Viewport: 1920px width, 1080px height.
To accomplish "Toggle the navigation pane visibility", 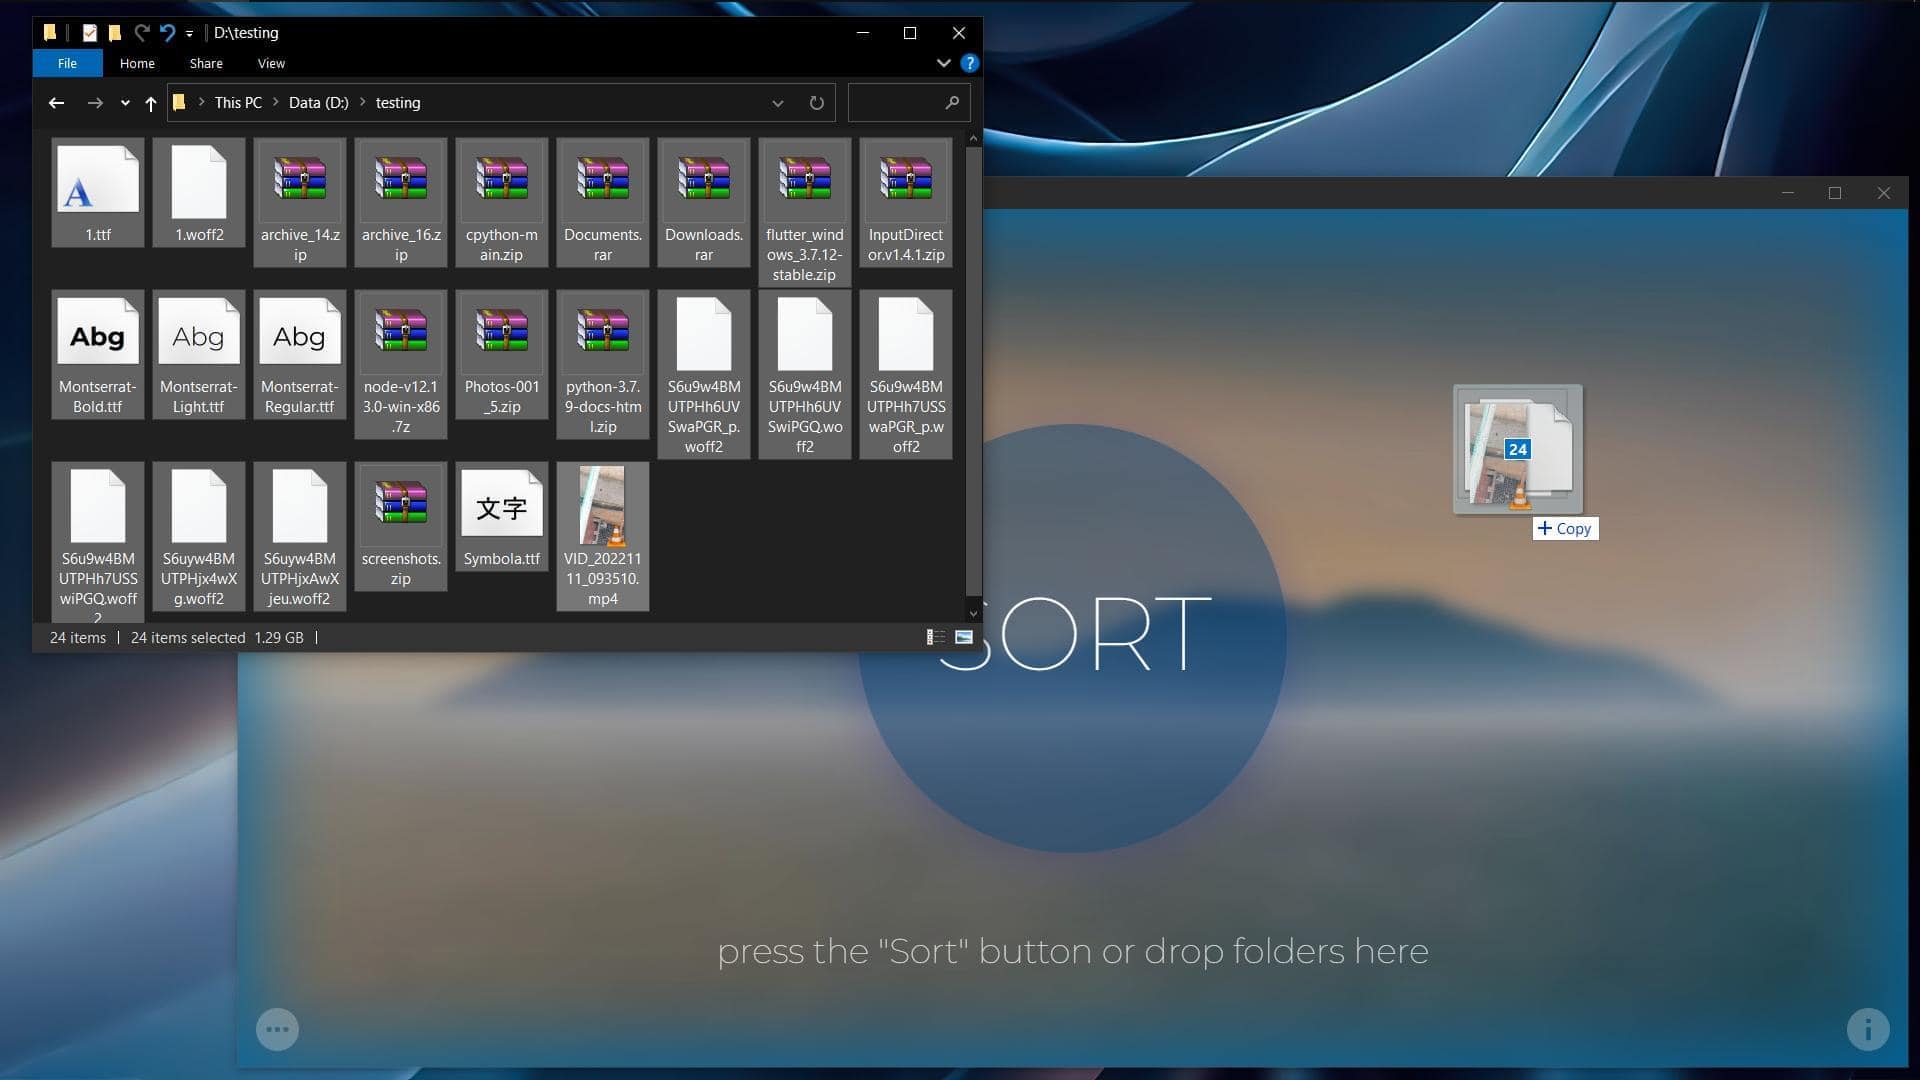I will tap(269, 62).
